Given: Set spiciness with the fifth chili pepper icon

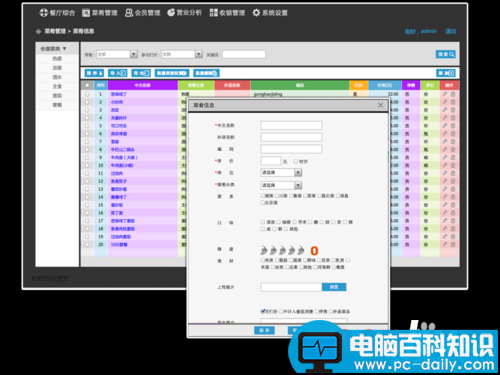Looking at the screenshot, I should [301, 250].
